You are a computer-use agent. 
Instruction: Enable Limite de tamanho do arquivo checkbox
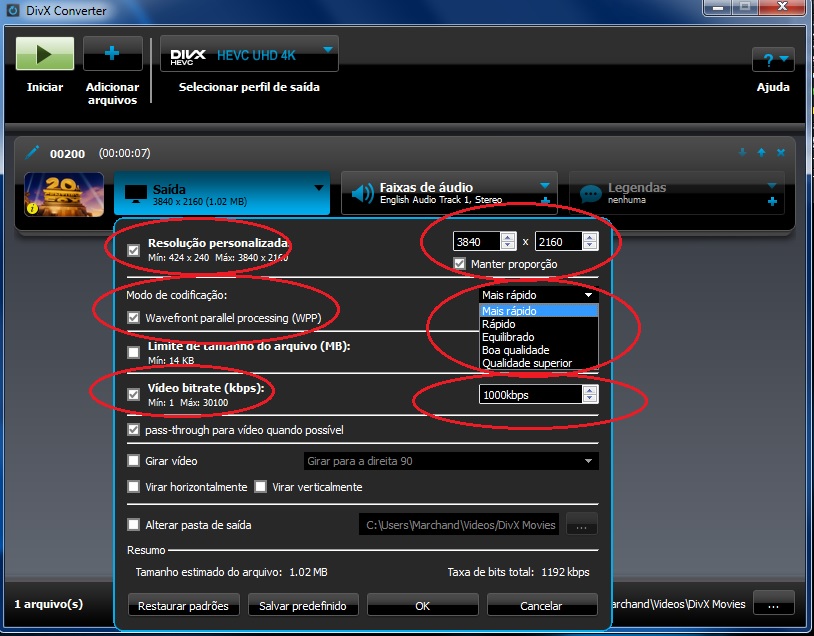pyautogui.click(x=133, y=353)
